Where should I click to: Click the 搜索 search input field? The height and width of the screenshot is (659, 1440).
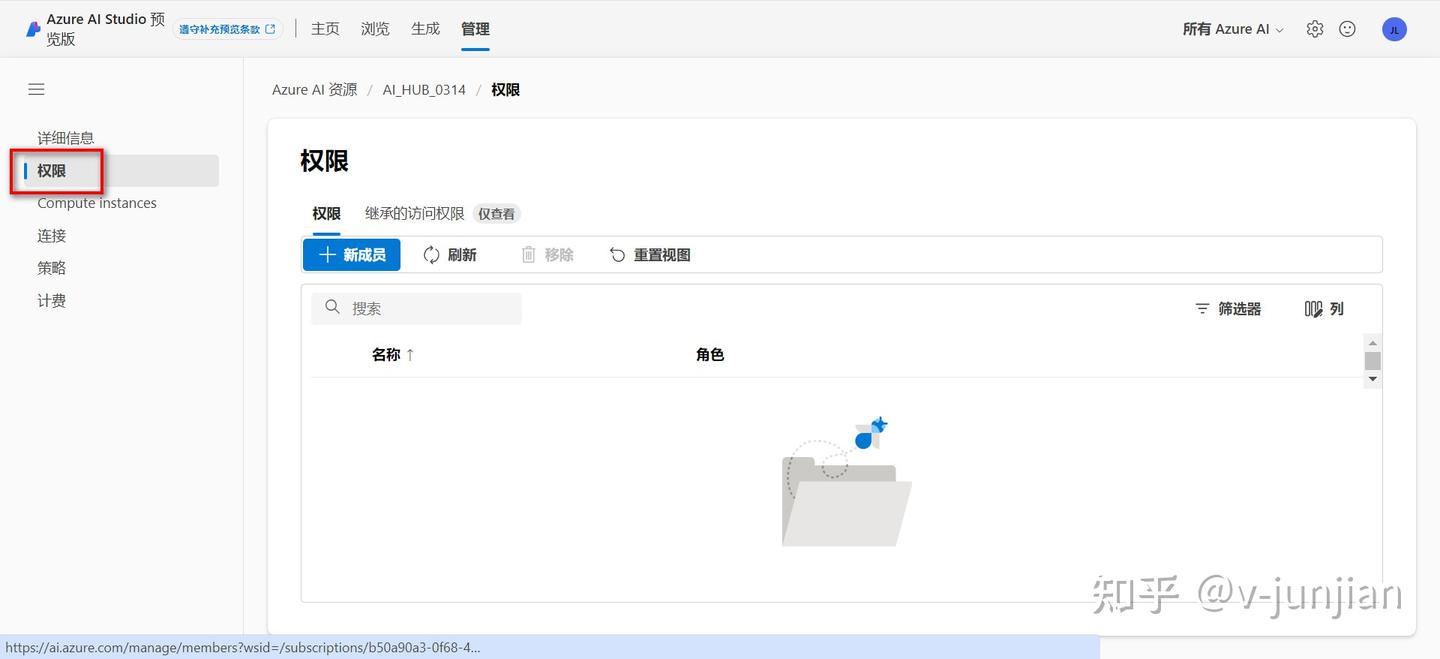[416, 308]
